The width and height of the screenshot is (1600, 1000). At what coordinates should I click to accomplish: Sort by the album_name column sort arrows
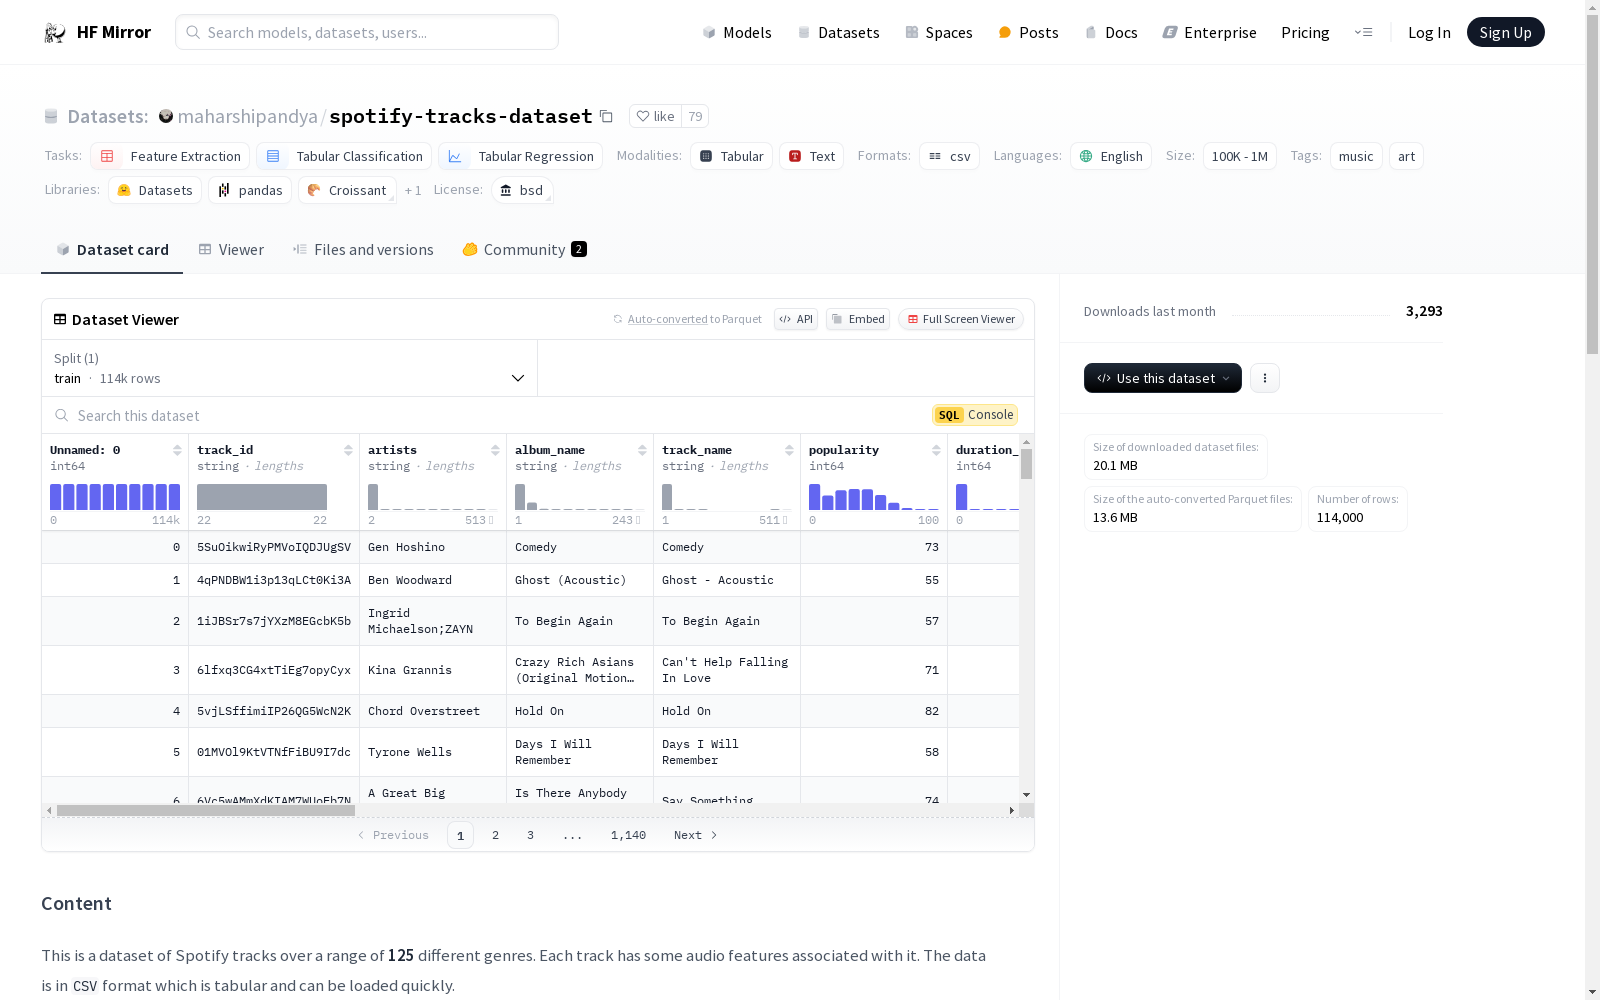click(642, 450)
